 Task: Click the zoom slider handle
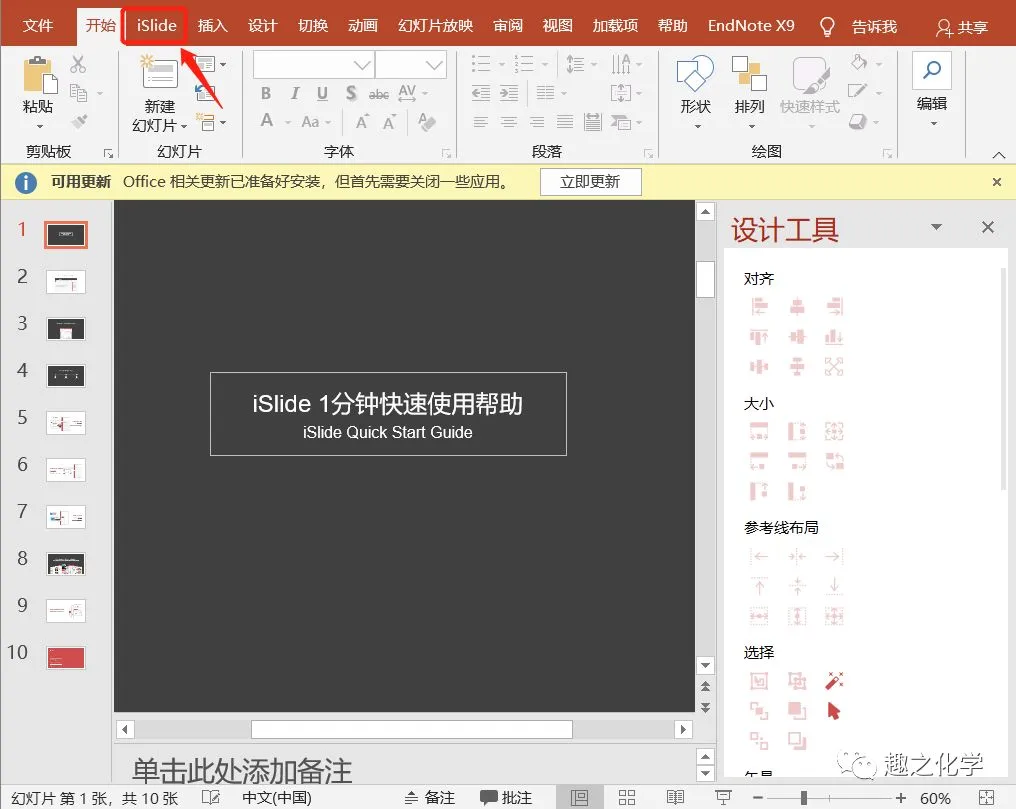[803, 798]
